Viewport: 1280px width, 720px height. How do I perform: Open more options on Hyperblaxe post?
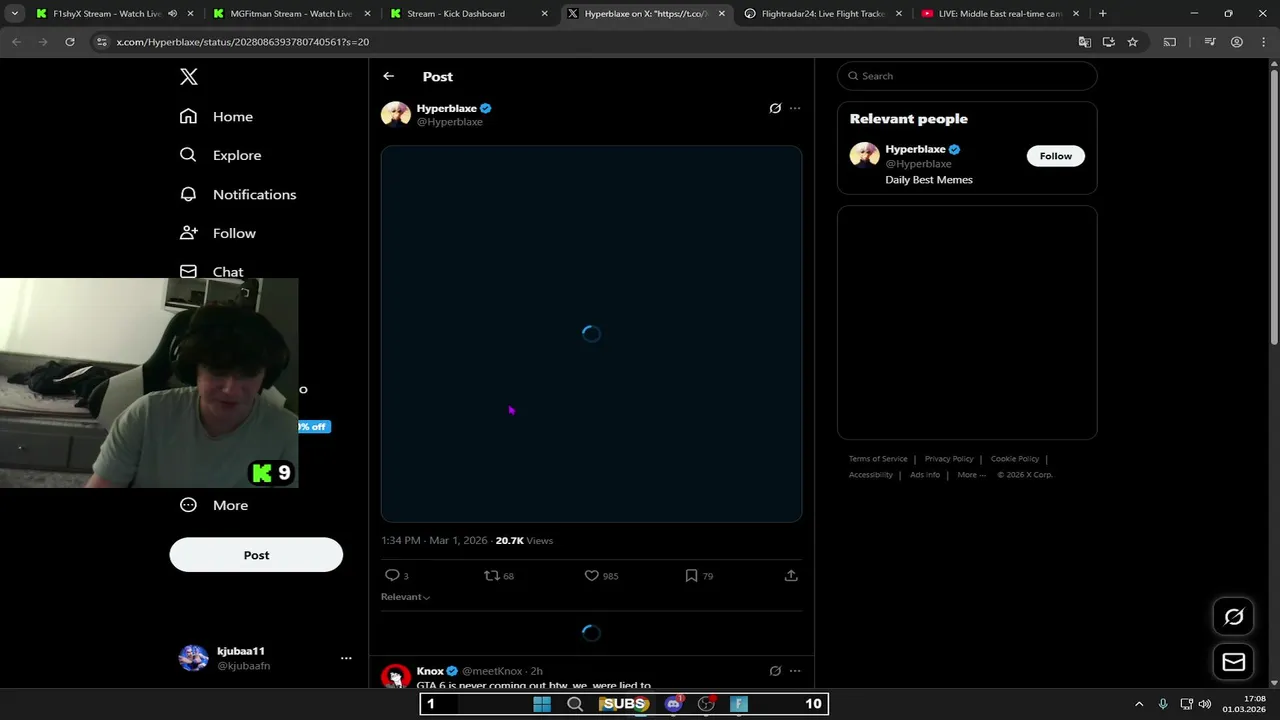795,108
